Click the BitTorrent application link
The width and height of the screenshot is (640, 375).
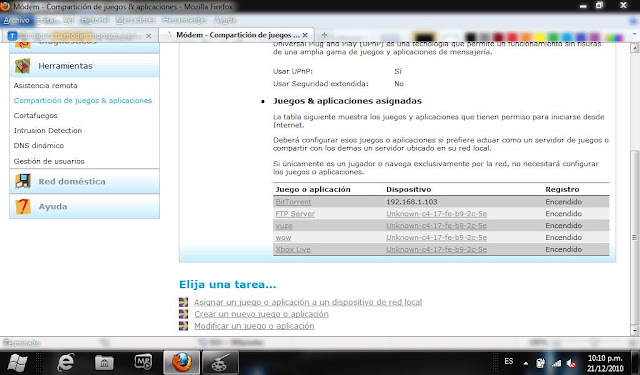(293, 202)
